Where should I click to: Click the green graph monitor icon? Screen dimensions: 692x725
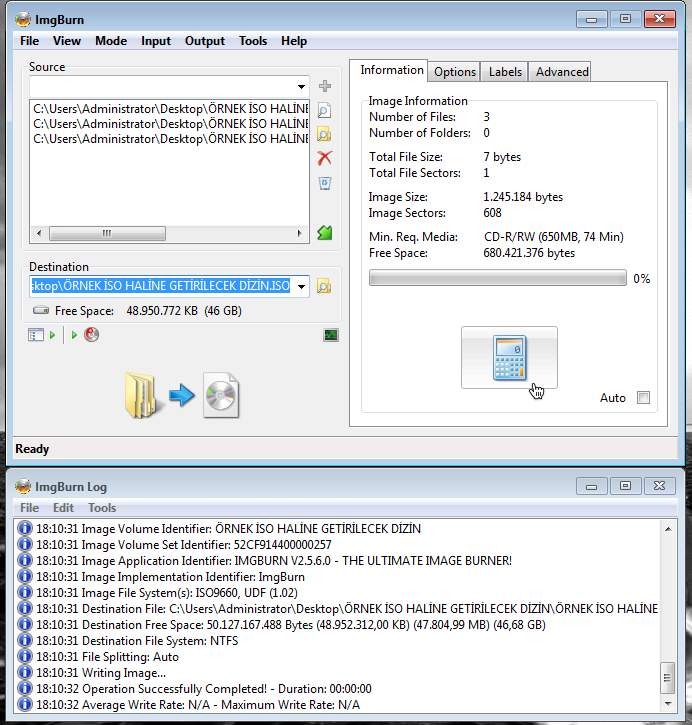click(331, 335)
